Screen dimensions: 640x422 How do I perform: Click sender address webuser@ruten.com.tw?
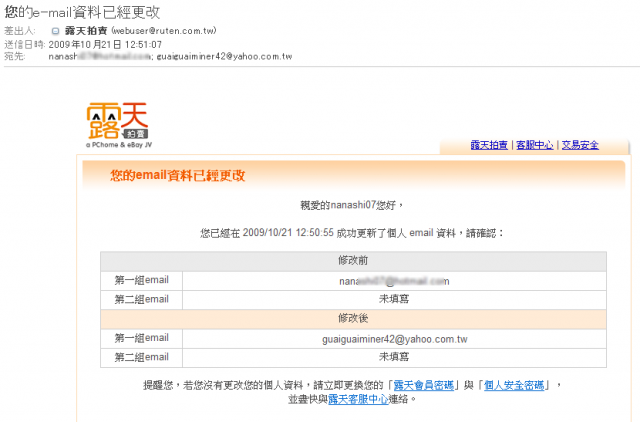coord(164,31)
